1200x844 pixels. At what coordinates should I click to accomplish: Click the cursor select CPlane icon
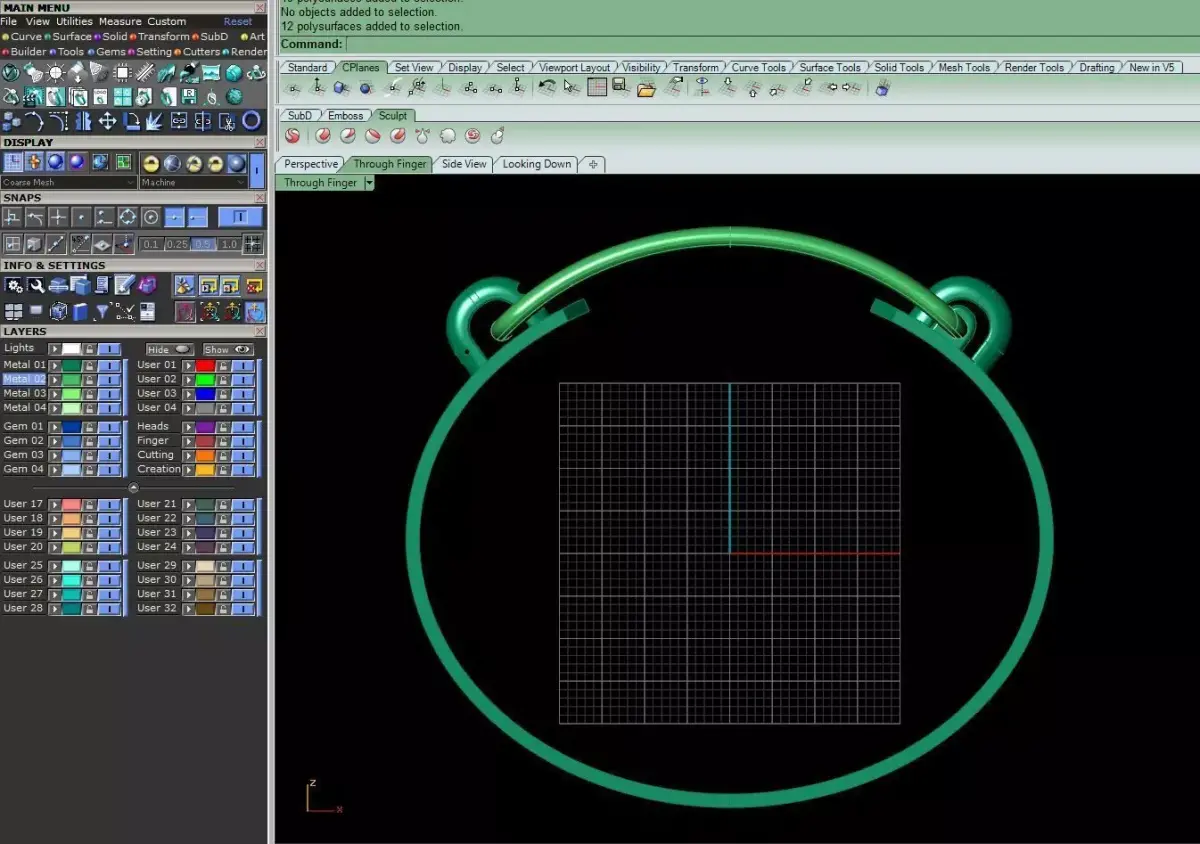click(x=571, y=88)
